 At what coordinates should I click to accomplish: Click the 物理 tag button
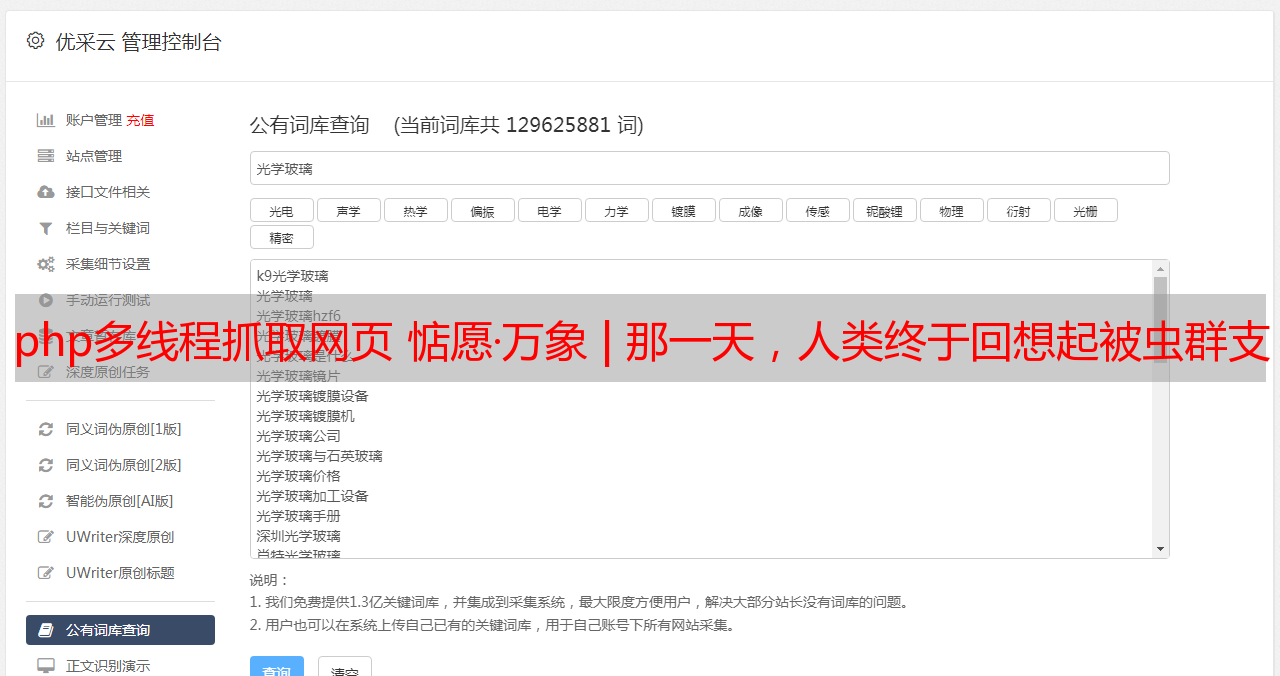(951, 210)
